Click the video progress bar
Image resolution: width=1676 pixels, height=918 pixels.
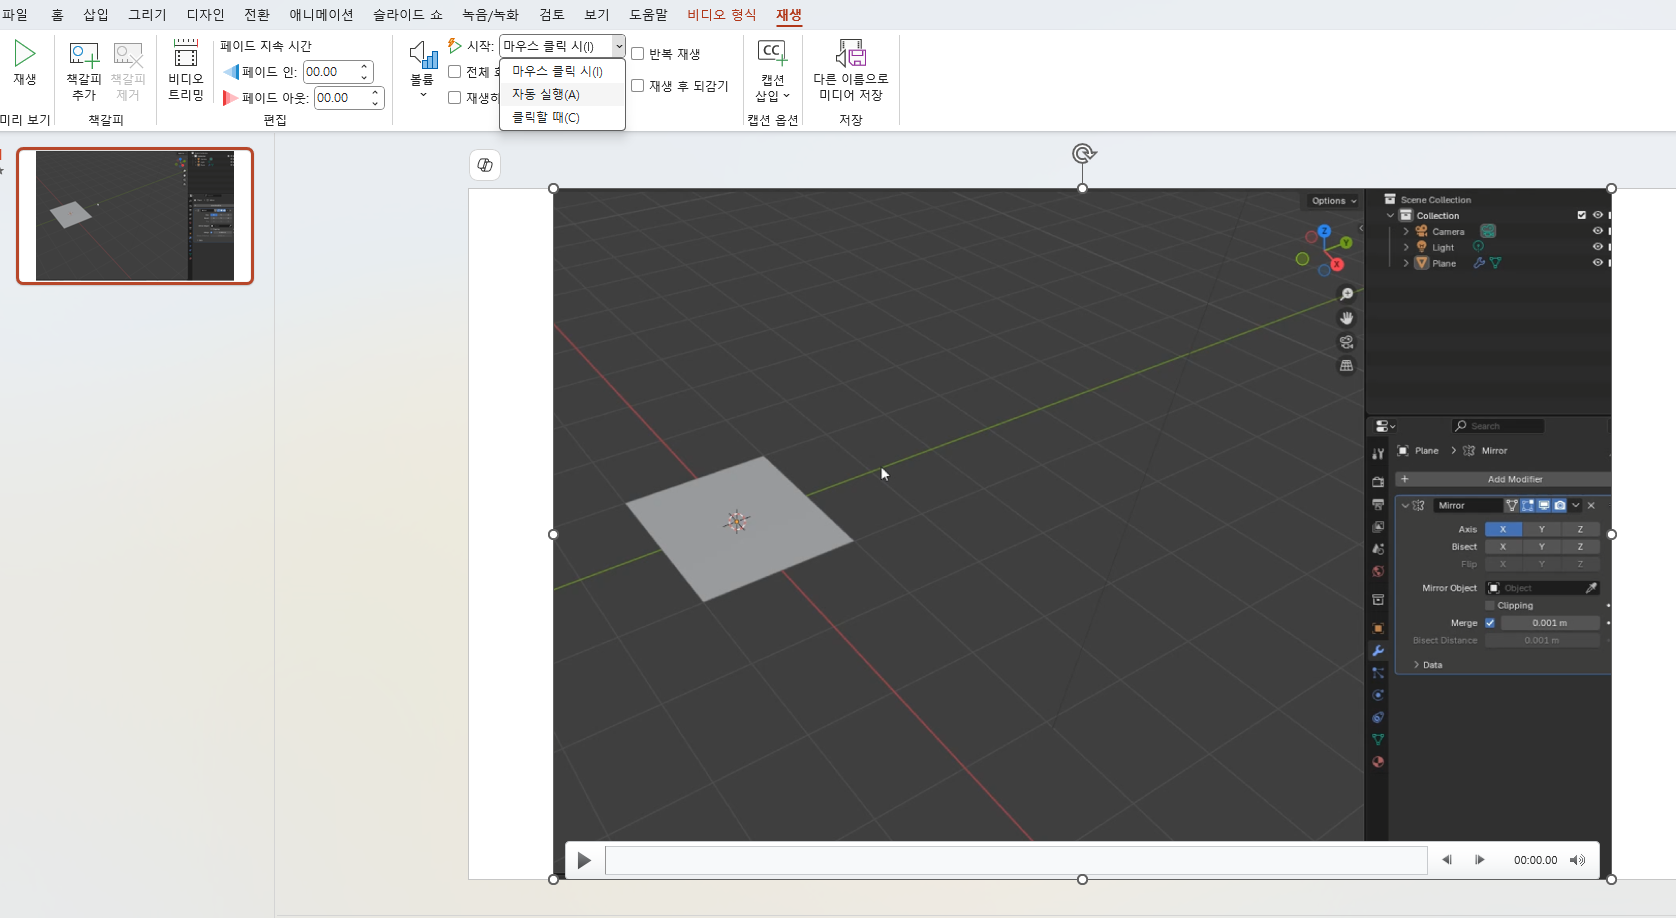pyautogui.click(x=1016, y=860)
